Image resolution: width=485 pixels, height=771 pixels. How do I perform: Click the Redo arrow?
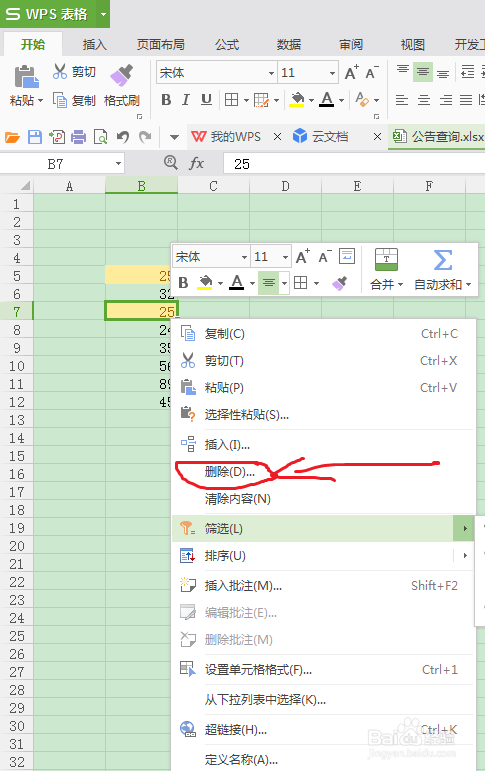[145, 137]
